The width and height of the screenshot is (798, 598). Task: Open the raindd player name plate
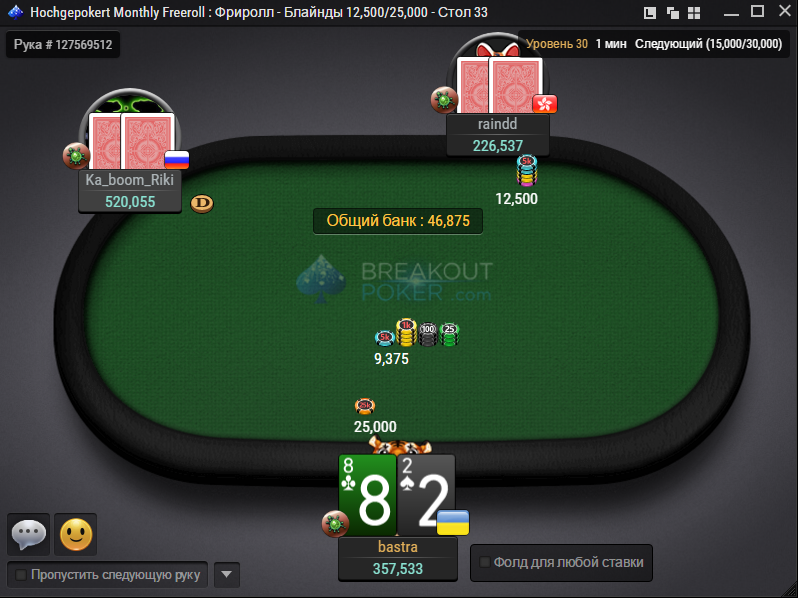(x=498, y=135)
